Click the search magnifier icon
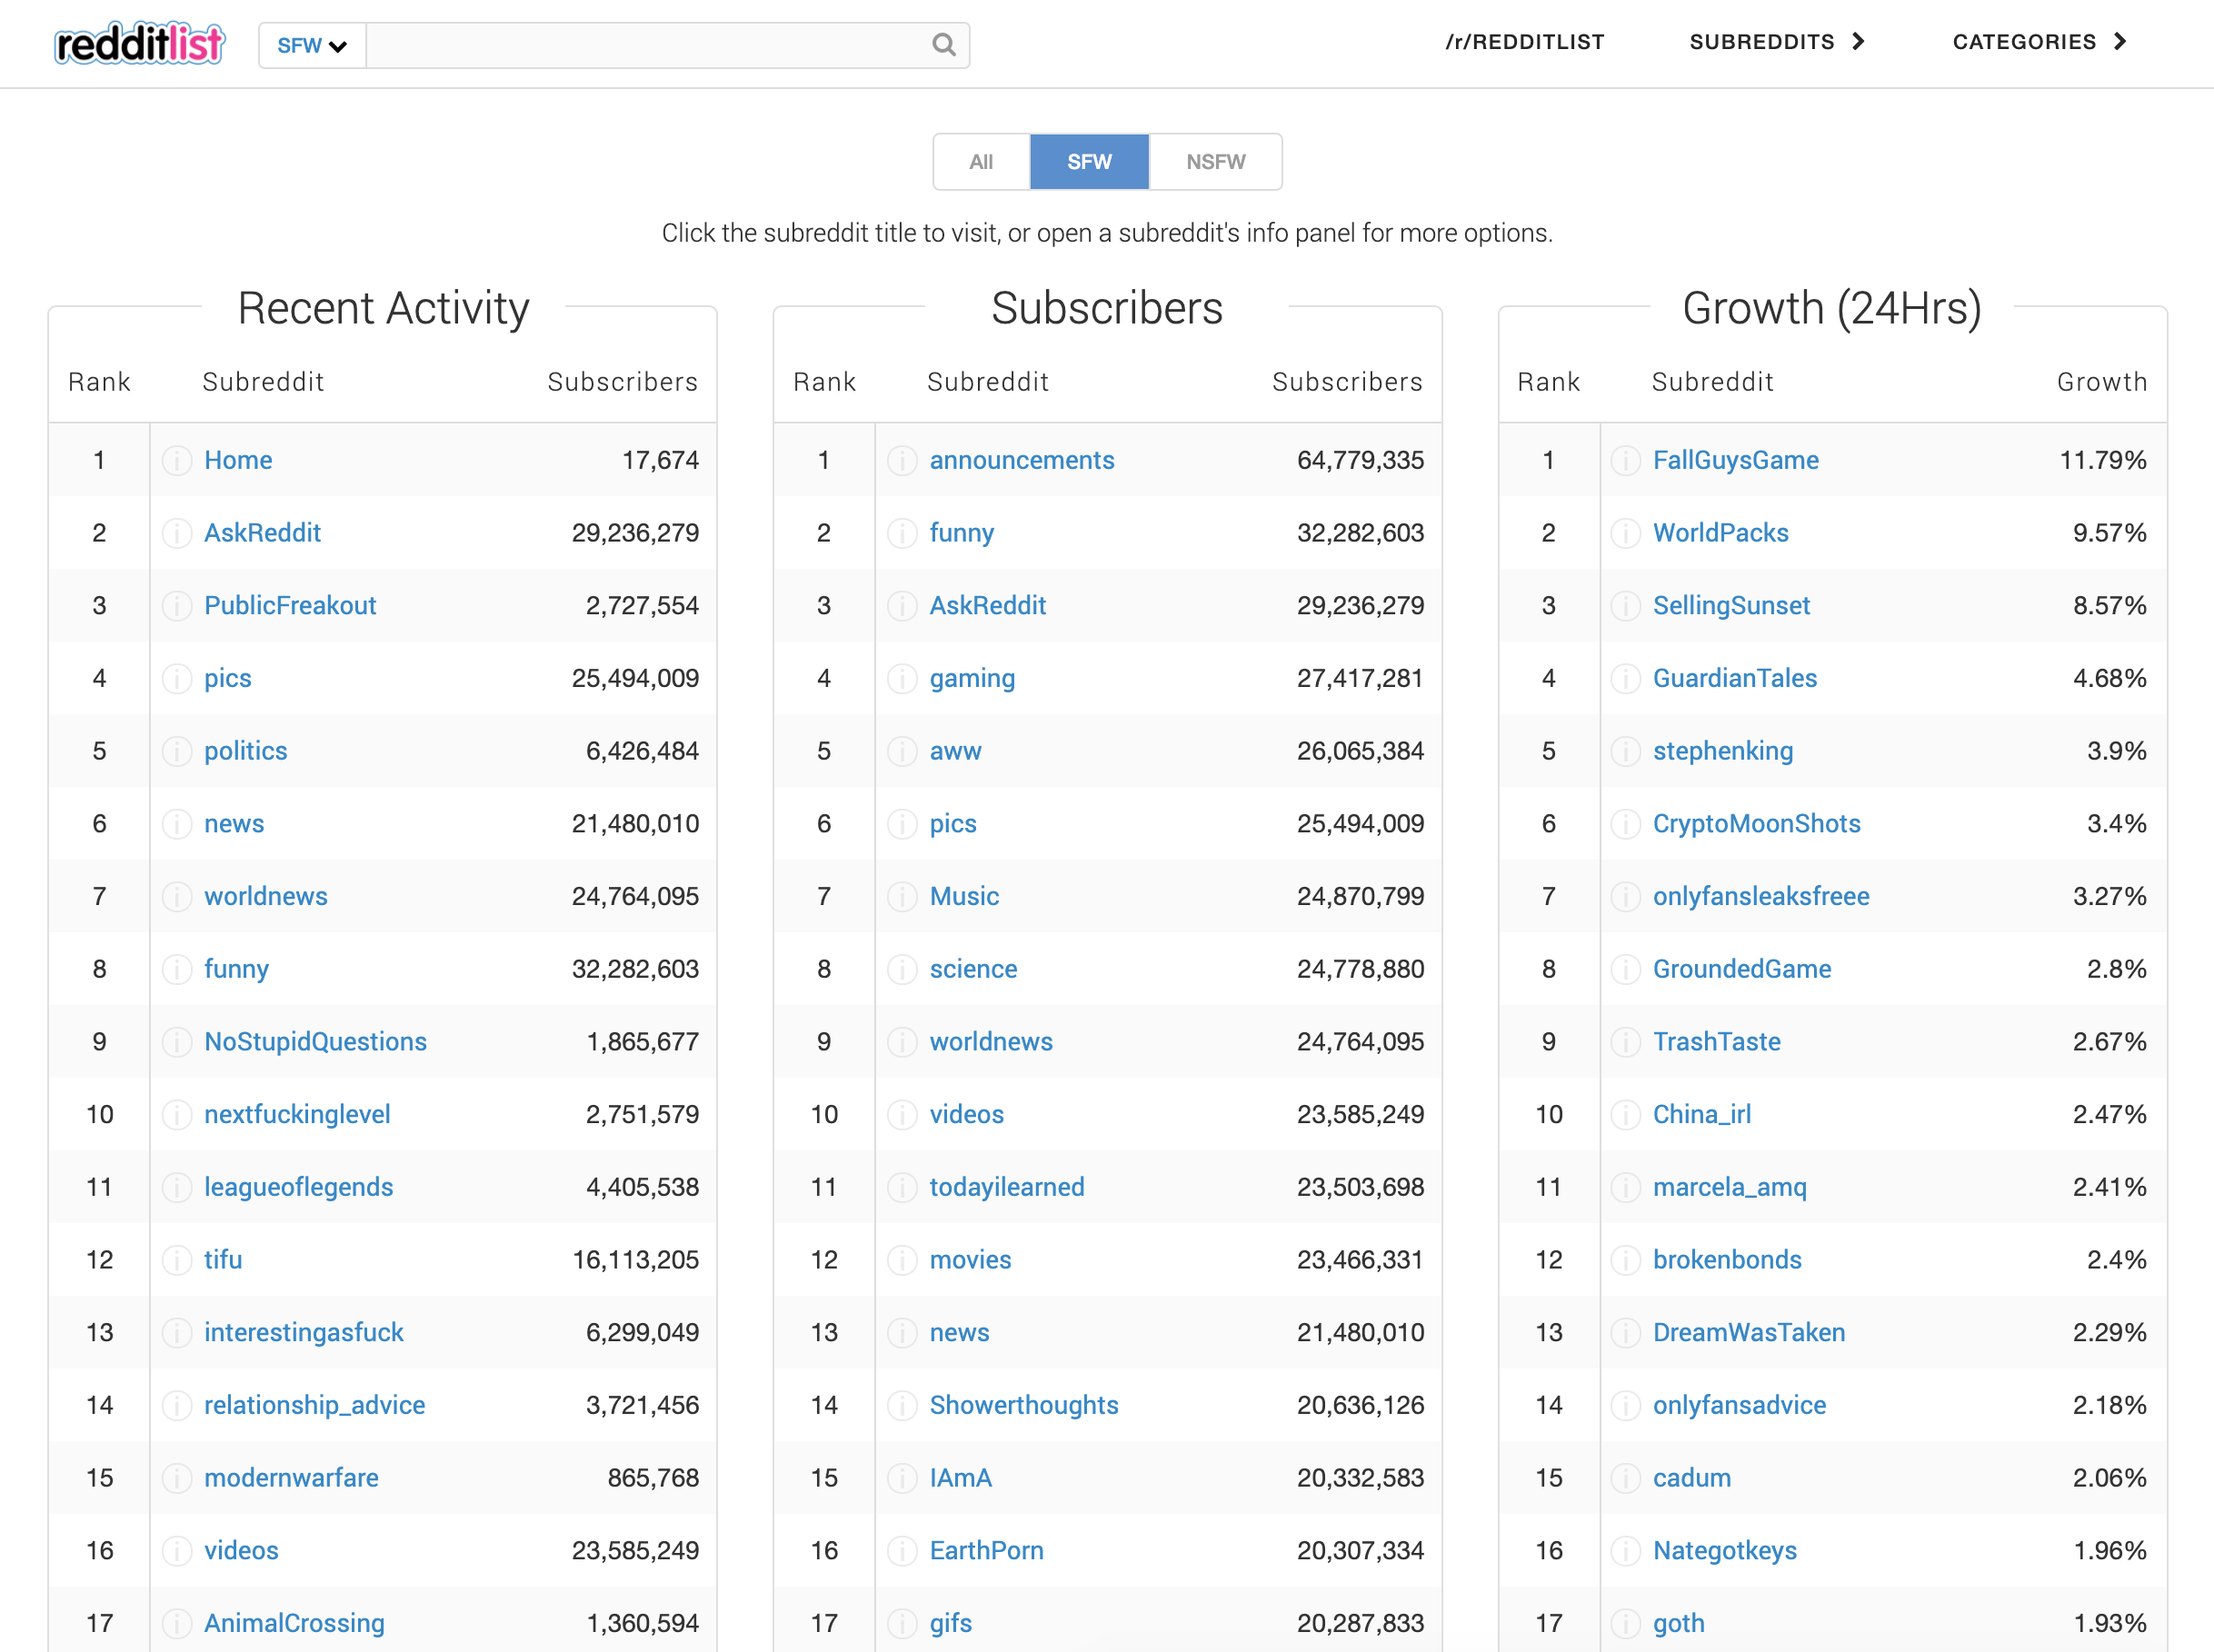 coord(943,45)
